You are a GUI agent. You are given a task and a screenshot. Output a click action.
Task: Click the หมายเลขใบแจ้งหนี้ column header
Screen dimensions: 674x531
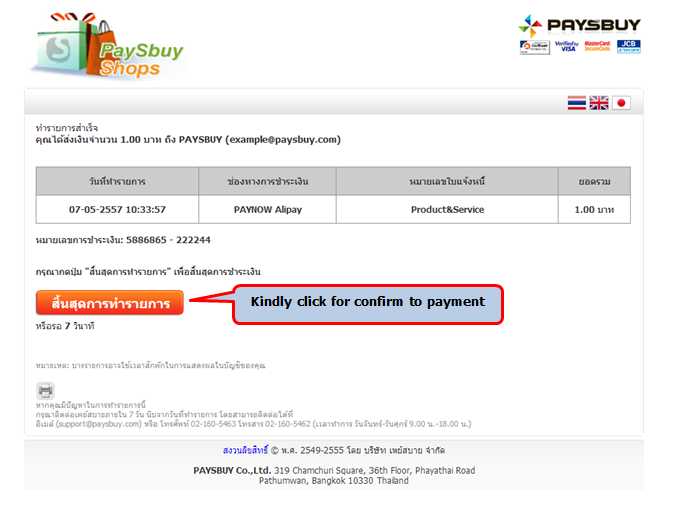point(447,181)
